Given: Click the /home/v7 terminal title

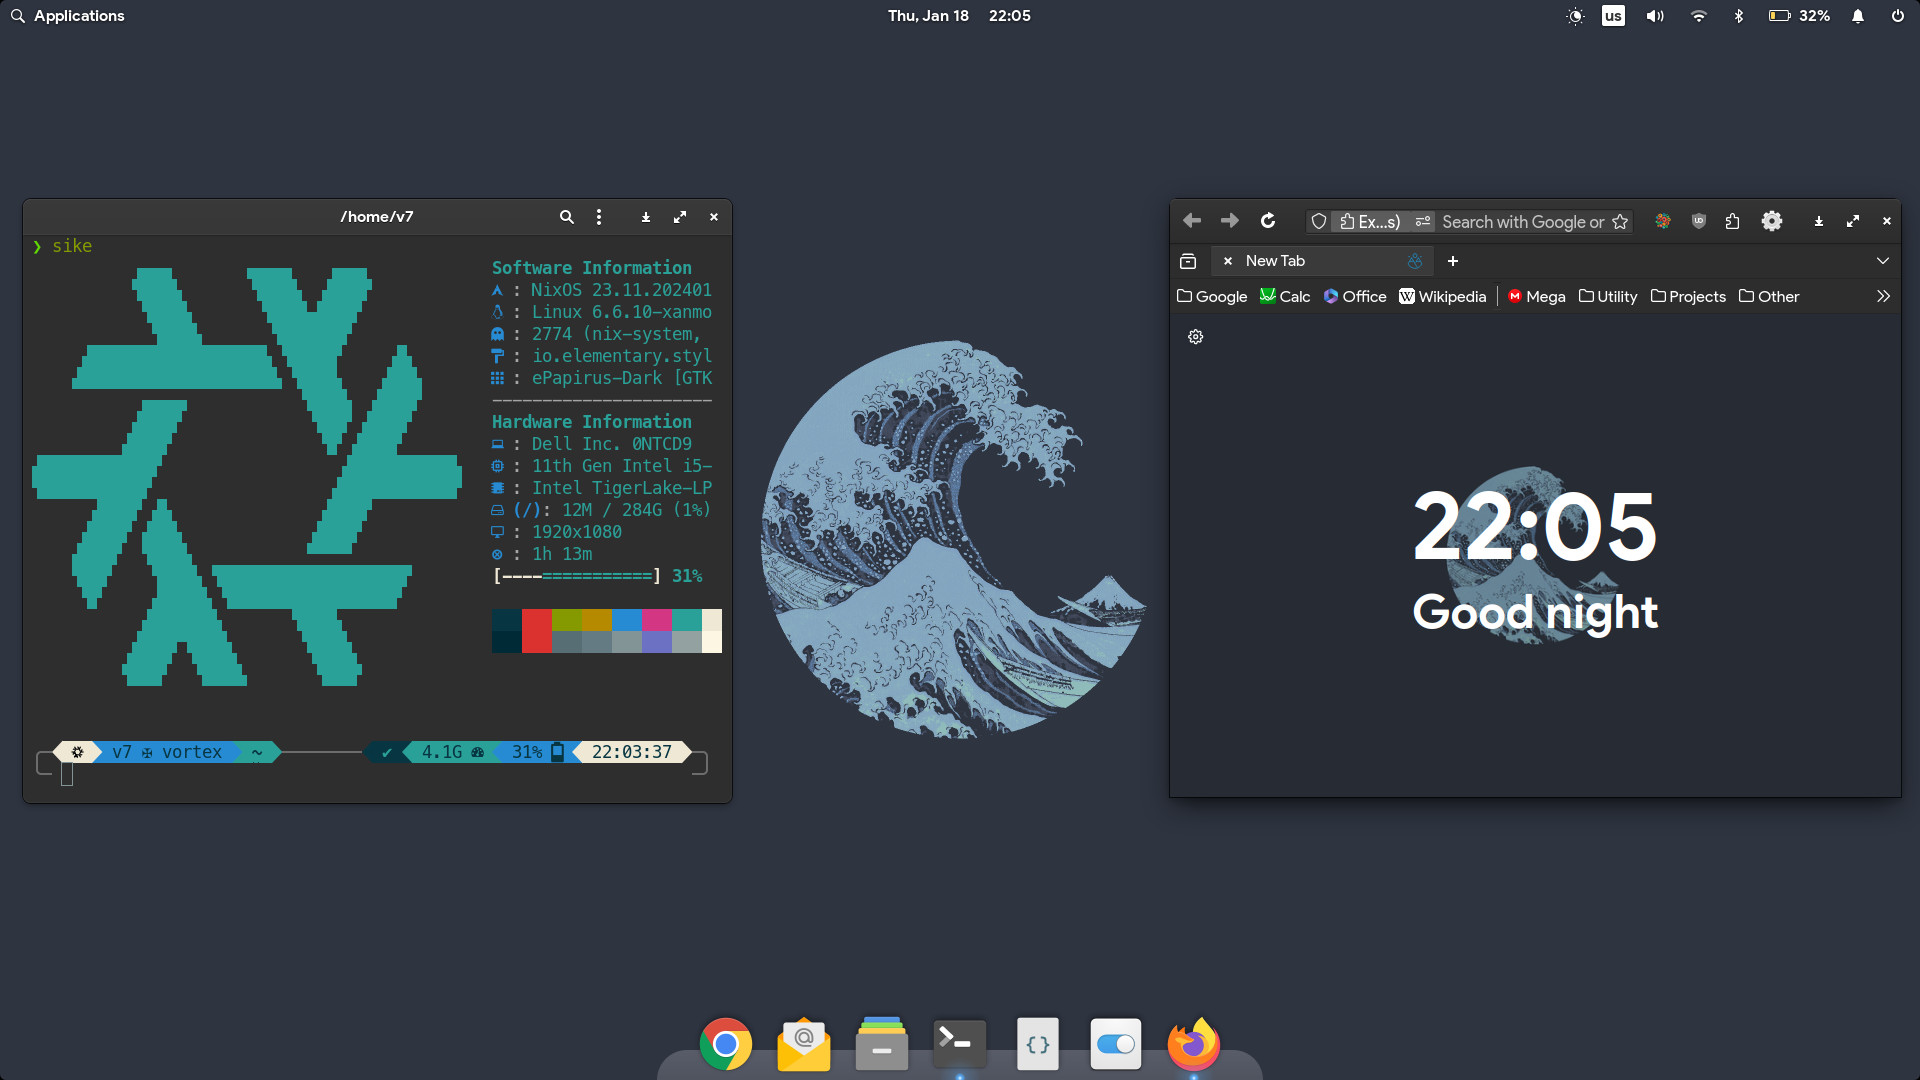Looking at the screenshot, I should pos(377,217).
